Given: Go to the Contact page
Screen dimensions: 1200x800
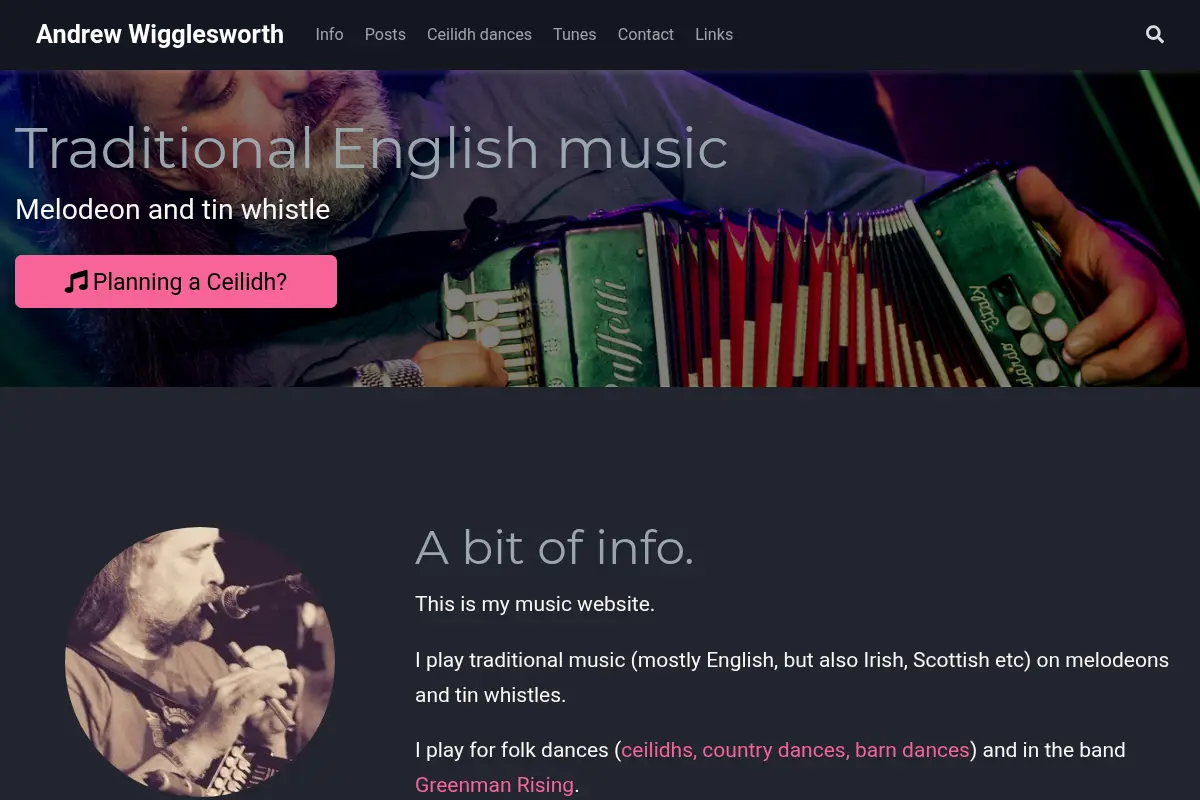Looking at the screenshot, I should pyautogui.click(x=646, y=34).
